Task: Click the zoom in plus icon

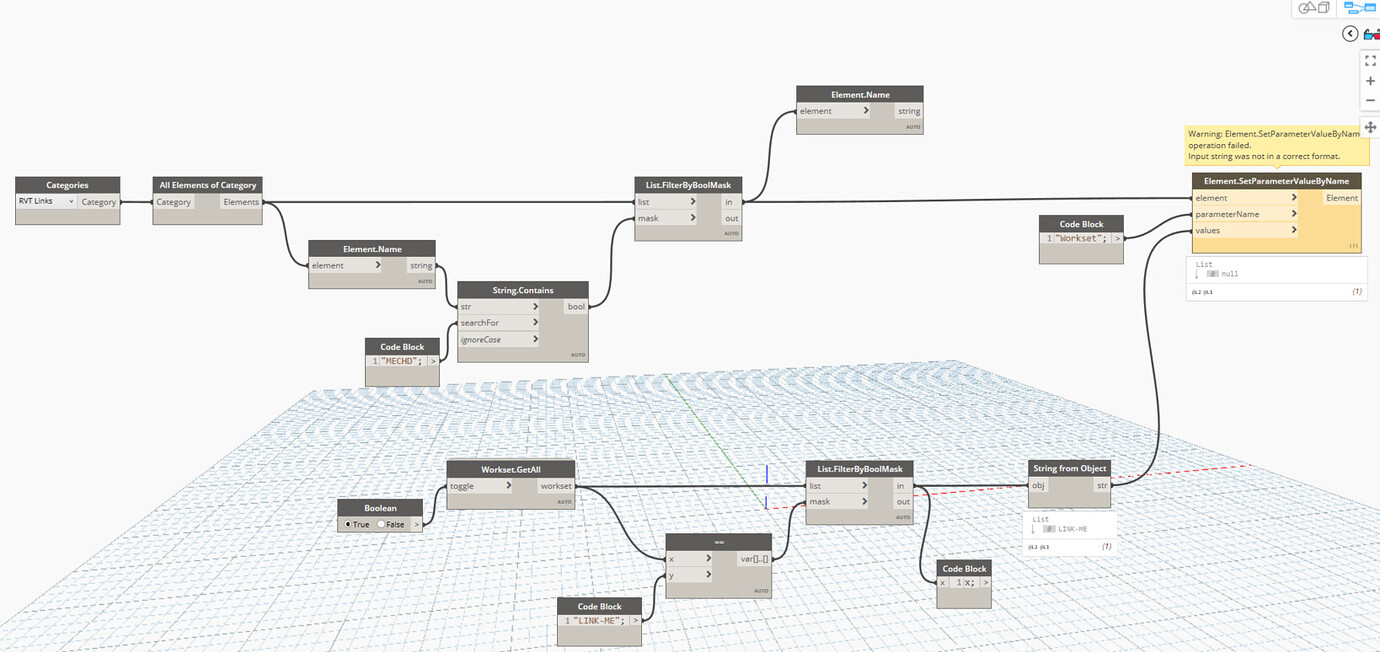Action: 1370,80
